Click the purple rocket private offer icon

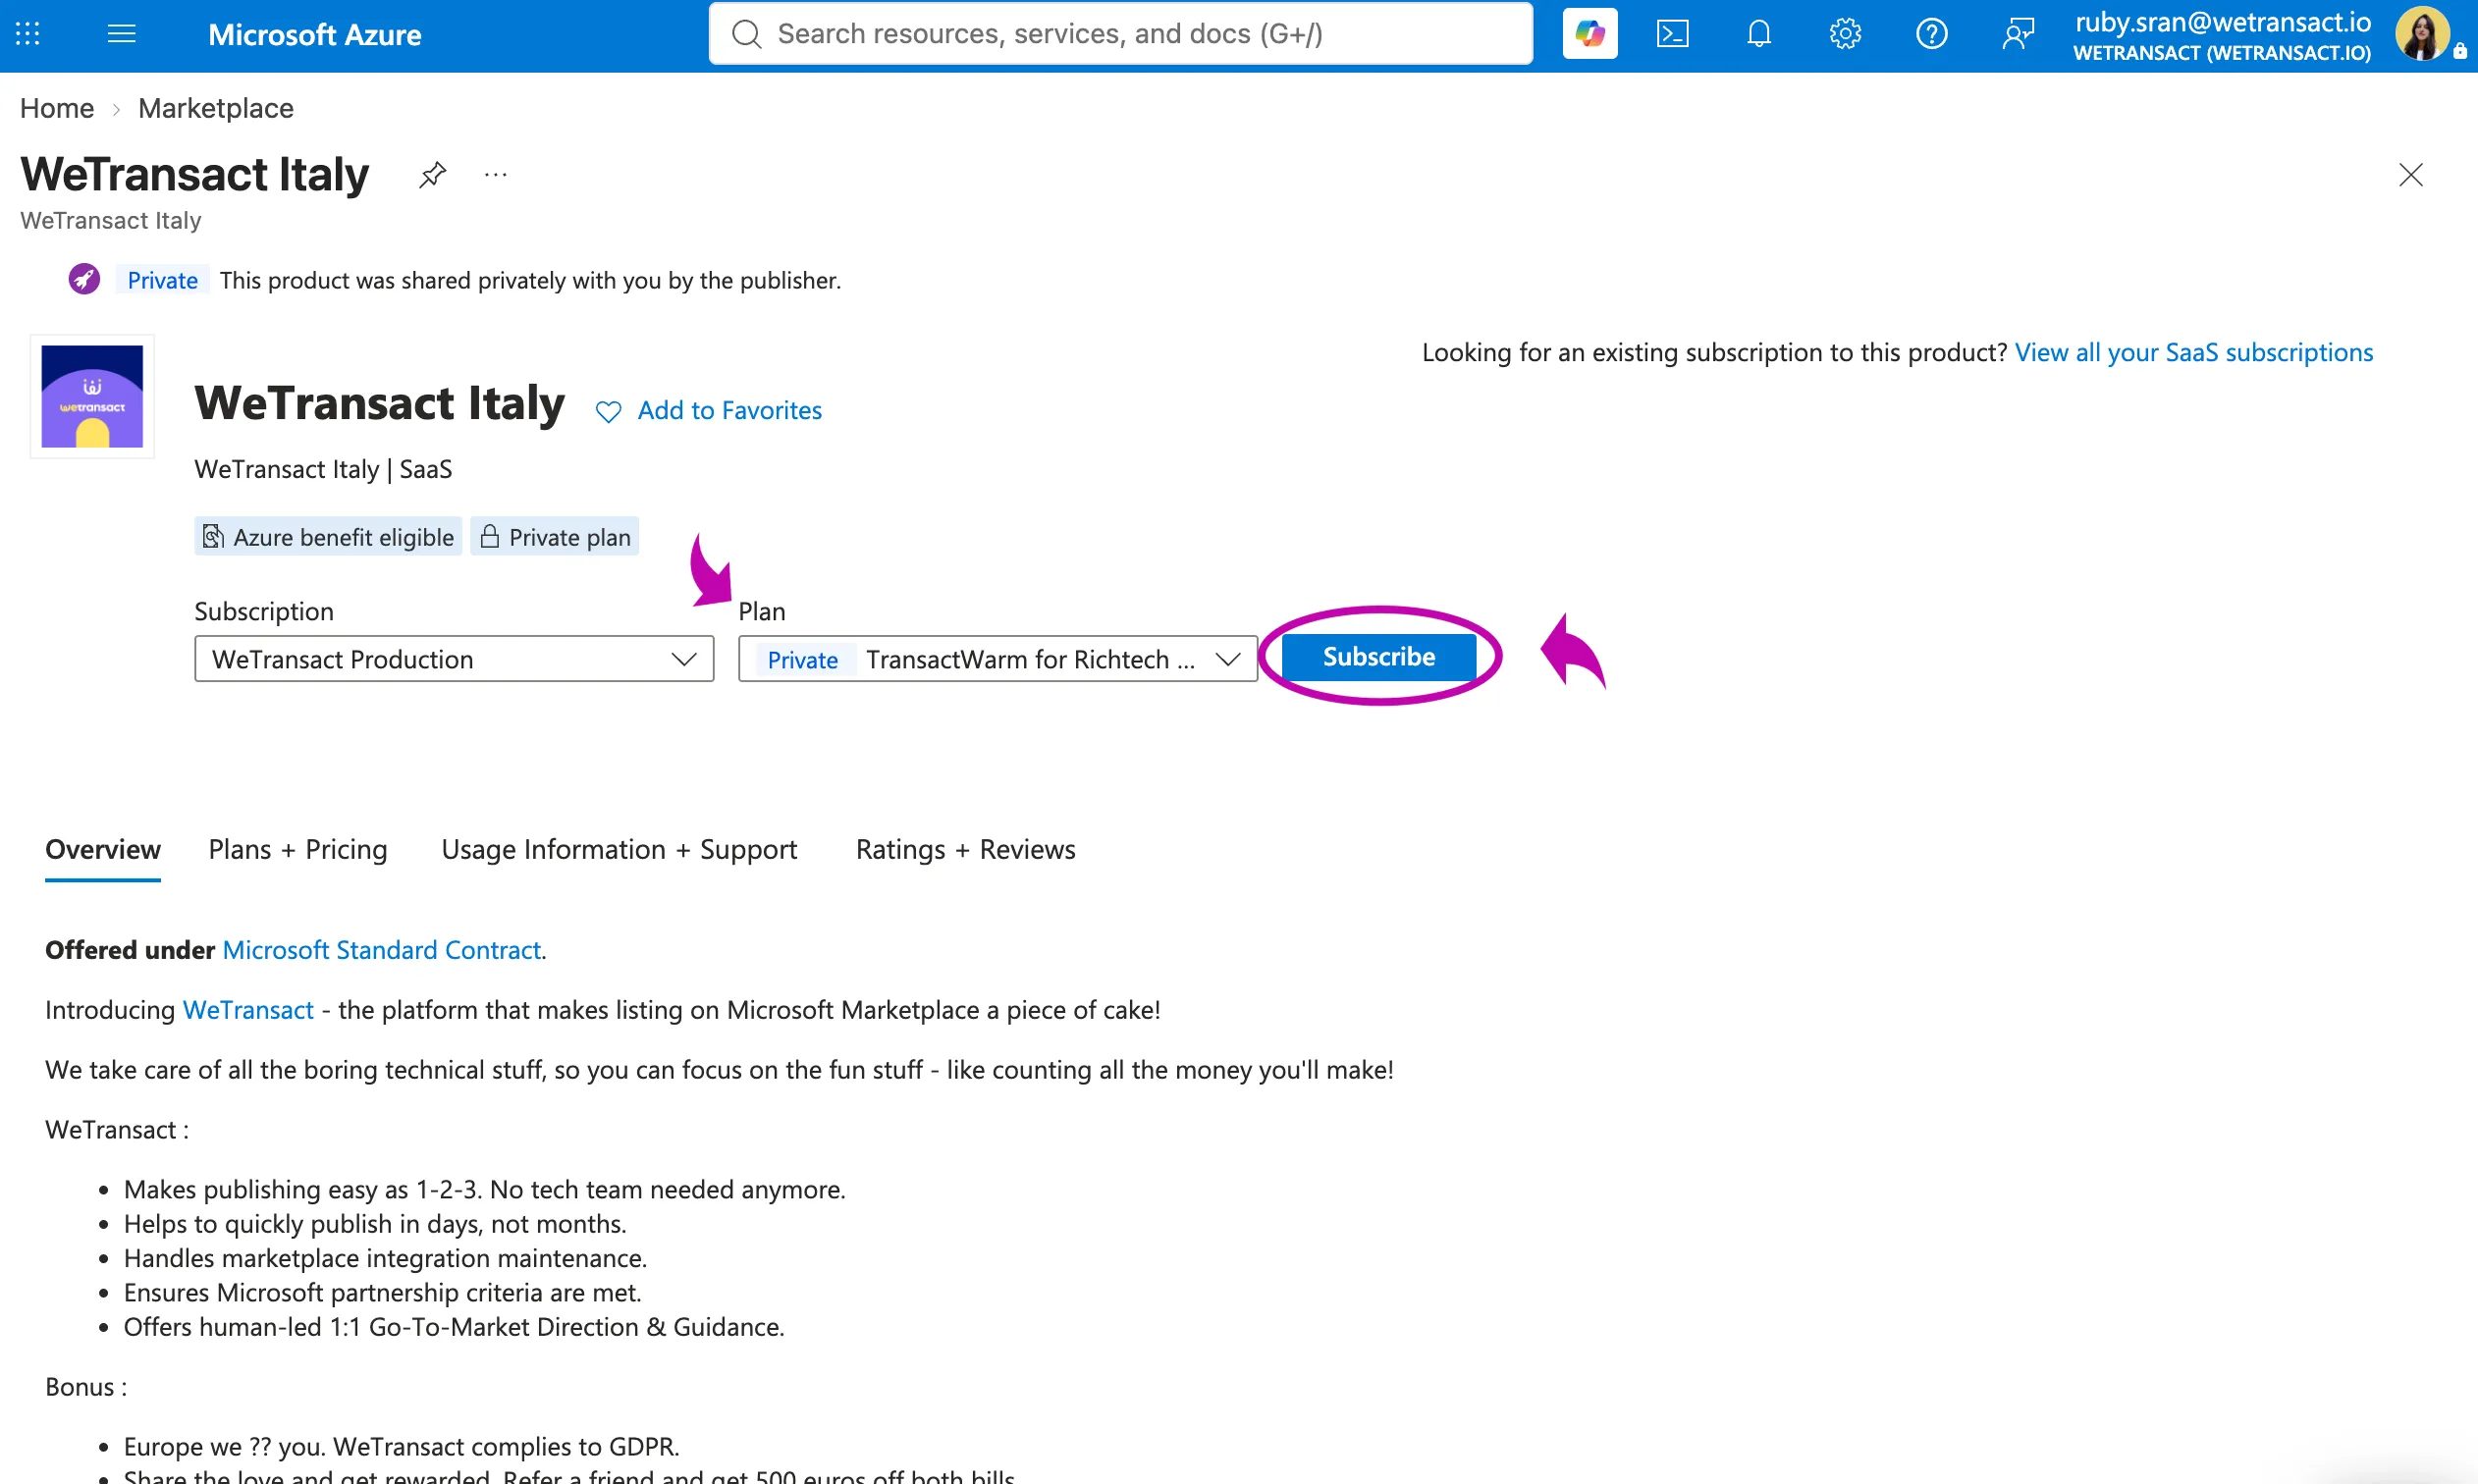(84, 279)
